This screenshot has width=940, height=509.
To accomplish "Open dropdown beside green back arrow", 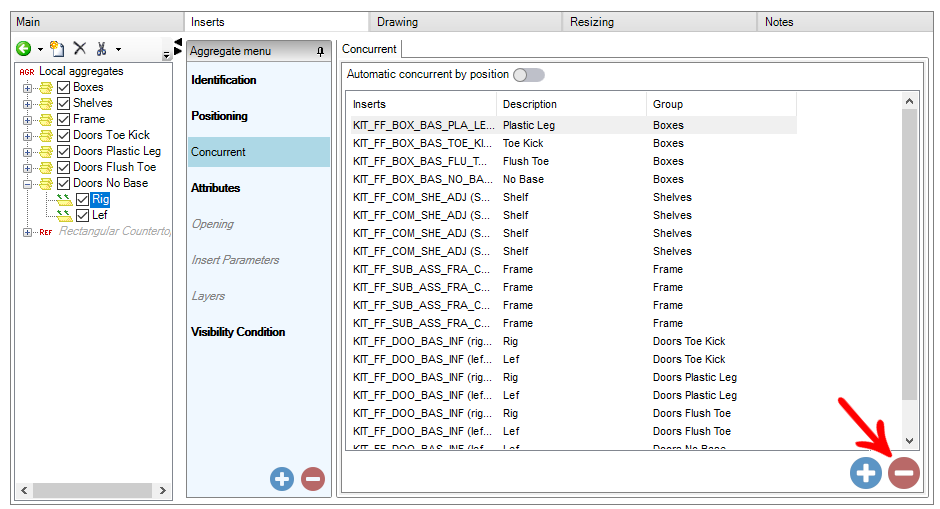I will click(x=40, y=49).
